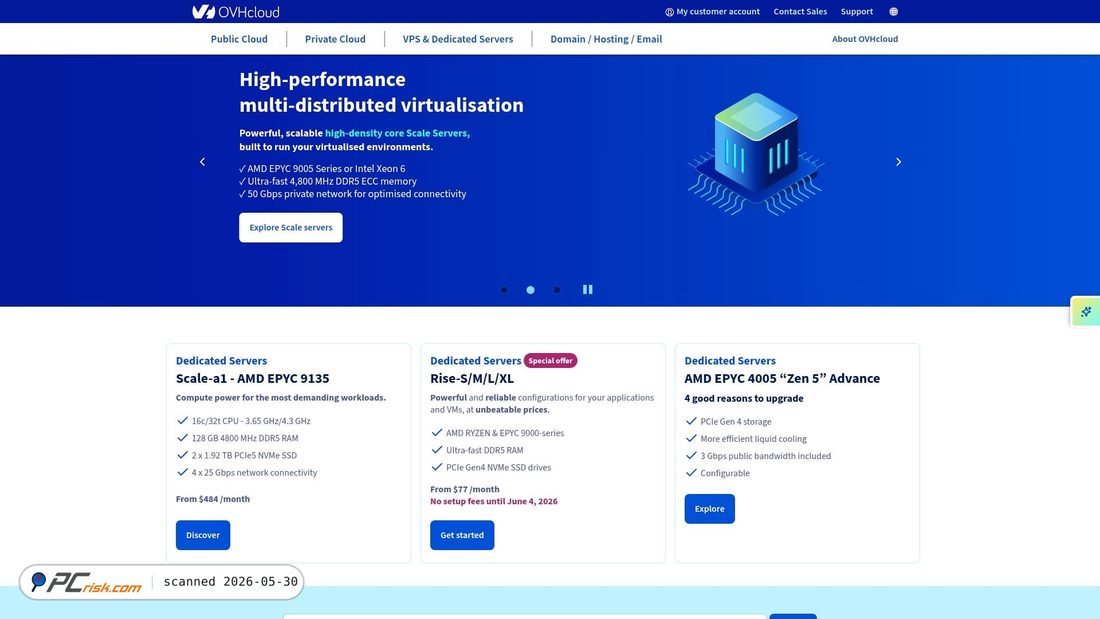
Task: Click '128 GB 4800 MHz DDR5 RAM' line
Action: pyautogui.click(x=245, y=438)
